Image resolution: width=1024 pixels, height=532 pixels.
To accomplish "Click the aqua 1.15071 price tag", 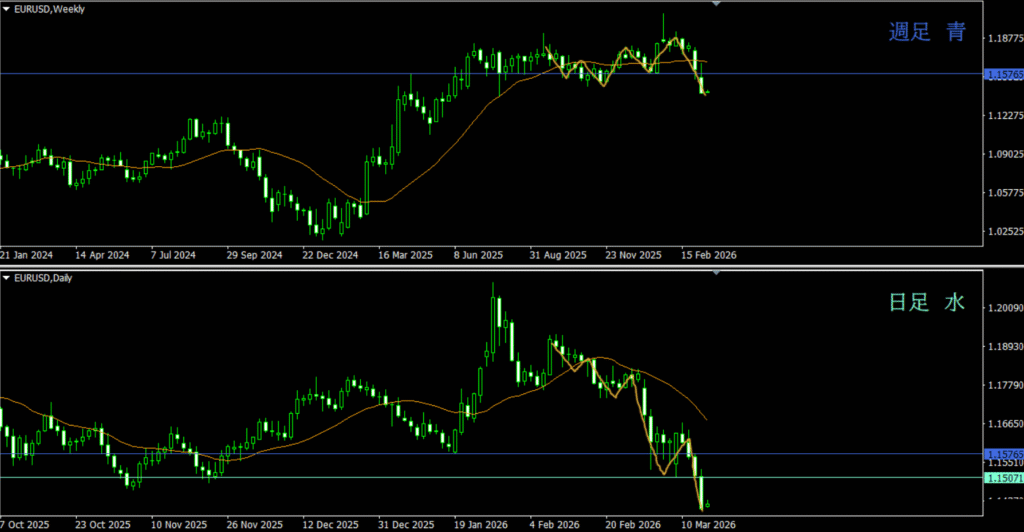I will coord(1003,478).
